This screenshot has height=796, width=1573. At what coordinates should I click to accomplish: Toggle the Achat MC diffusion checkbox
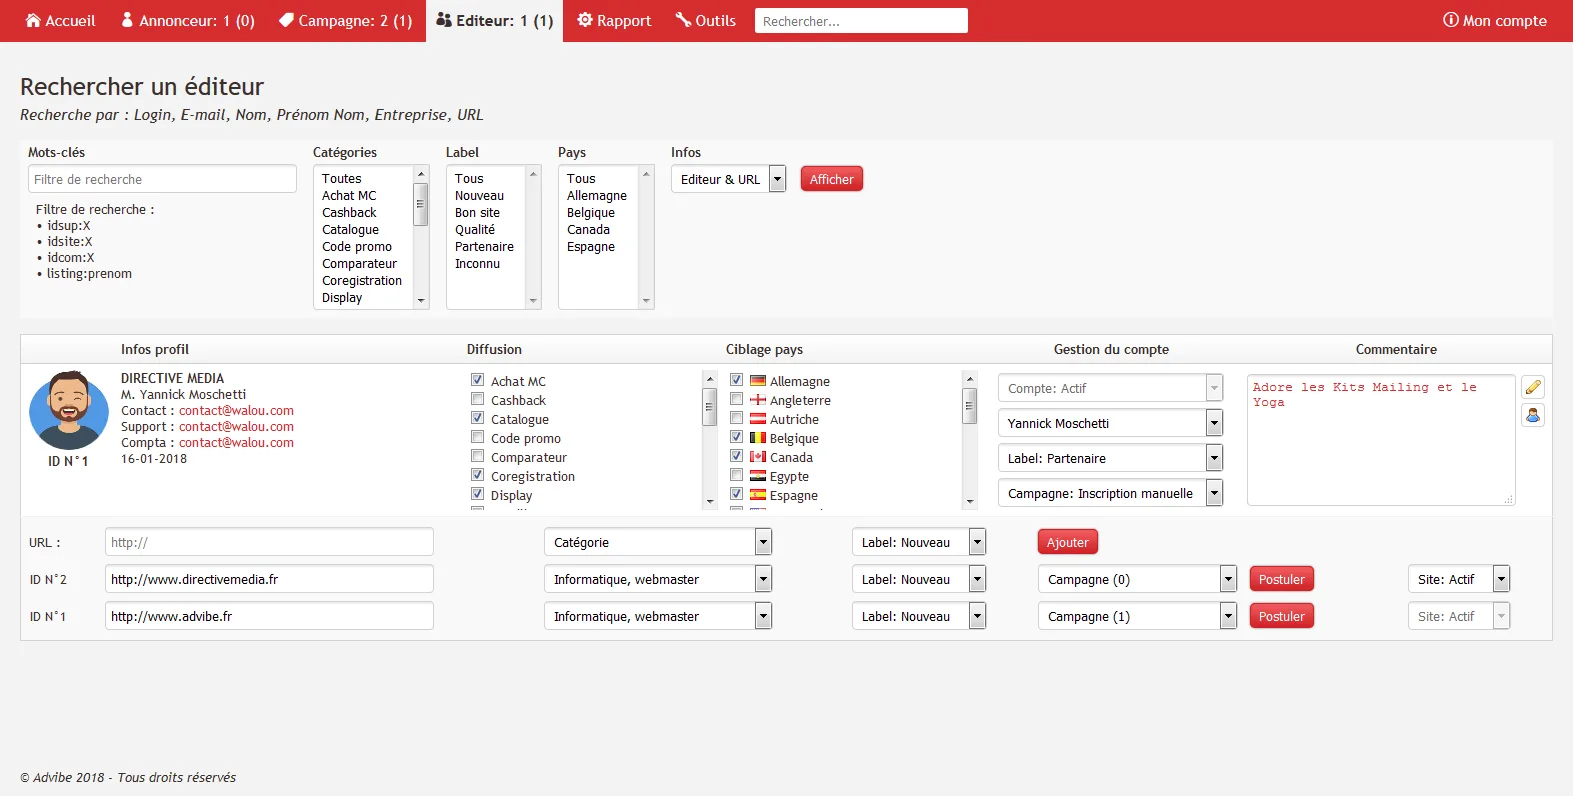click(478, 380)
